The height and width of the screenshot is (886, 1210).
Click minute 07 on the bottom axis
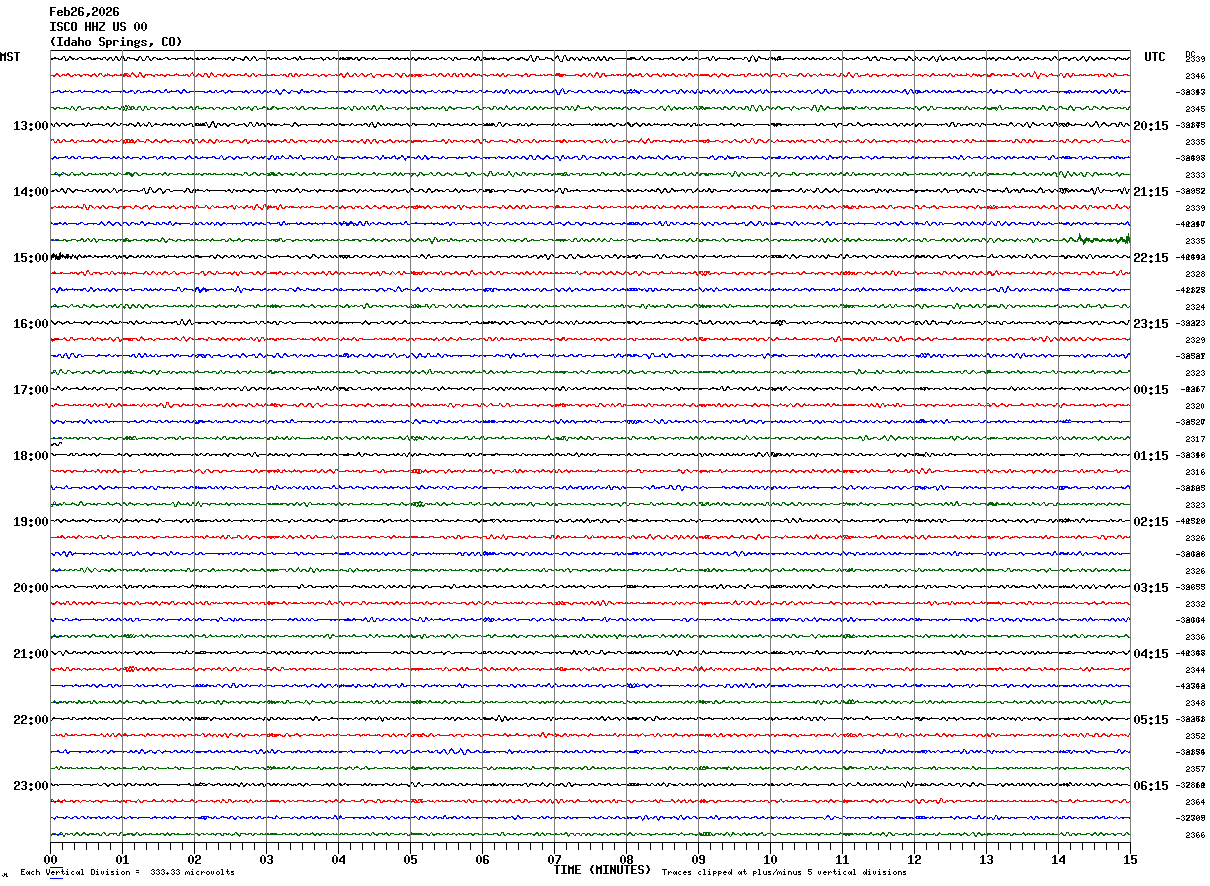pyautogui.click(x=554, y=859)
